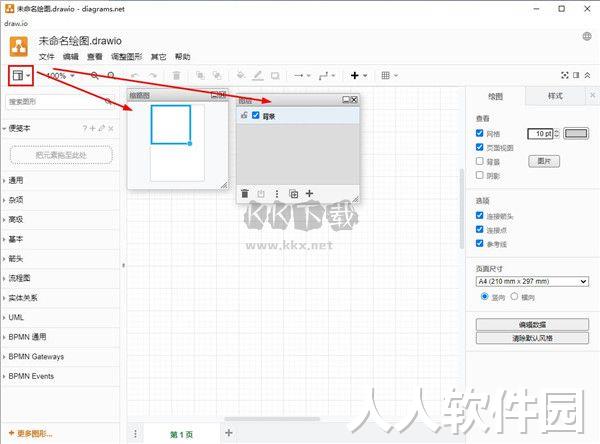Select the 横向 landscape radio button
600x444 pixels.
coord(514,296)
